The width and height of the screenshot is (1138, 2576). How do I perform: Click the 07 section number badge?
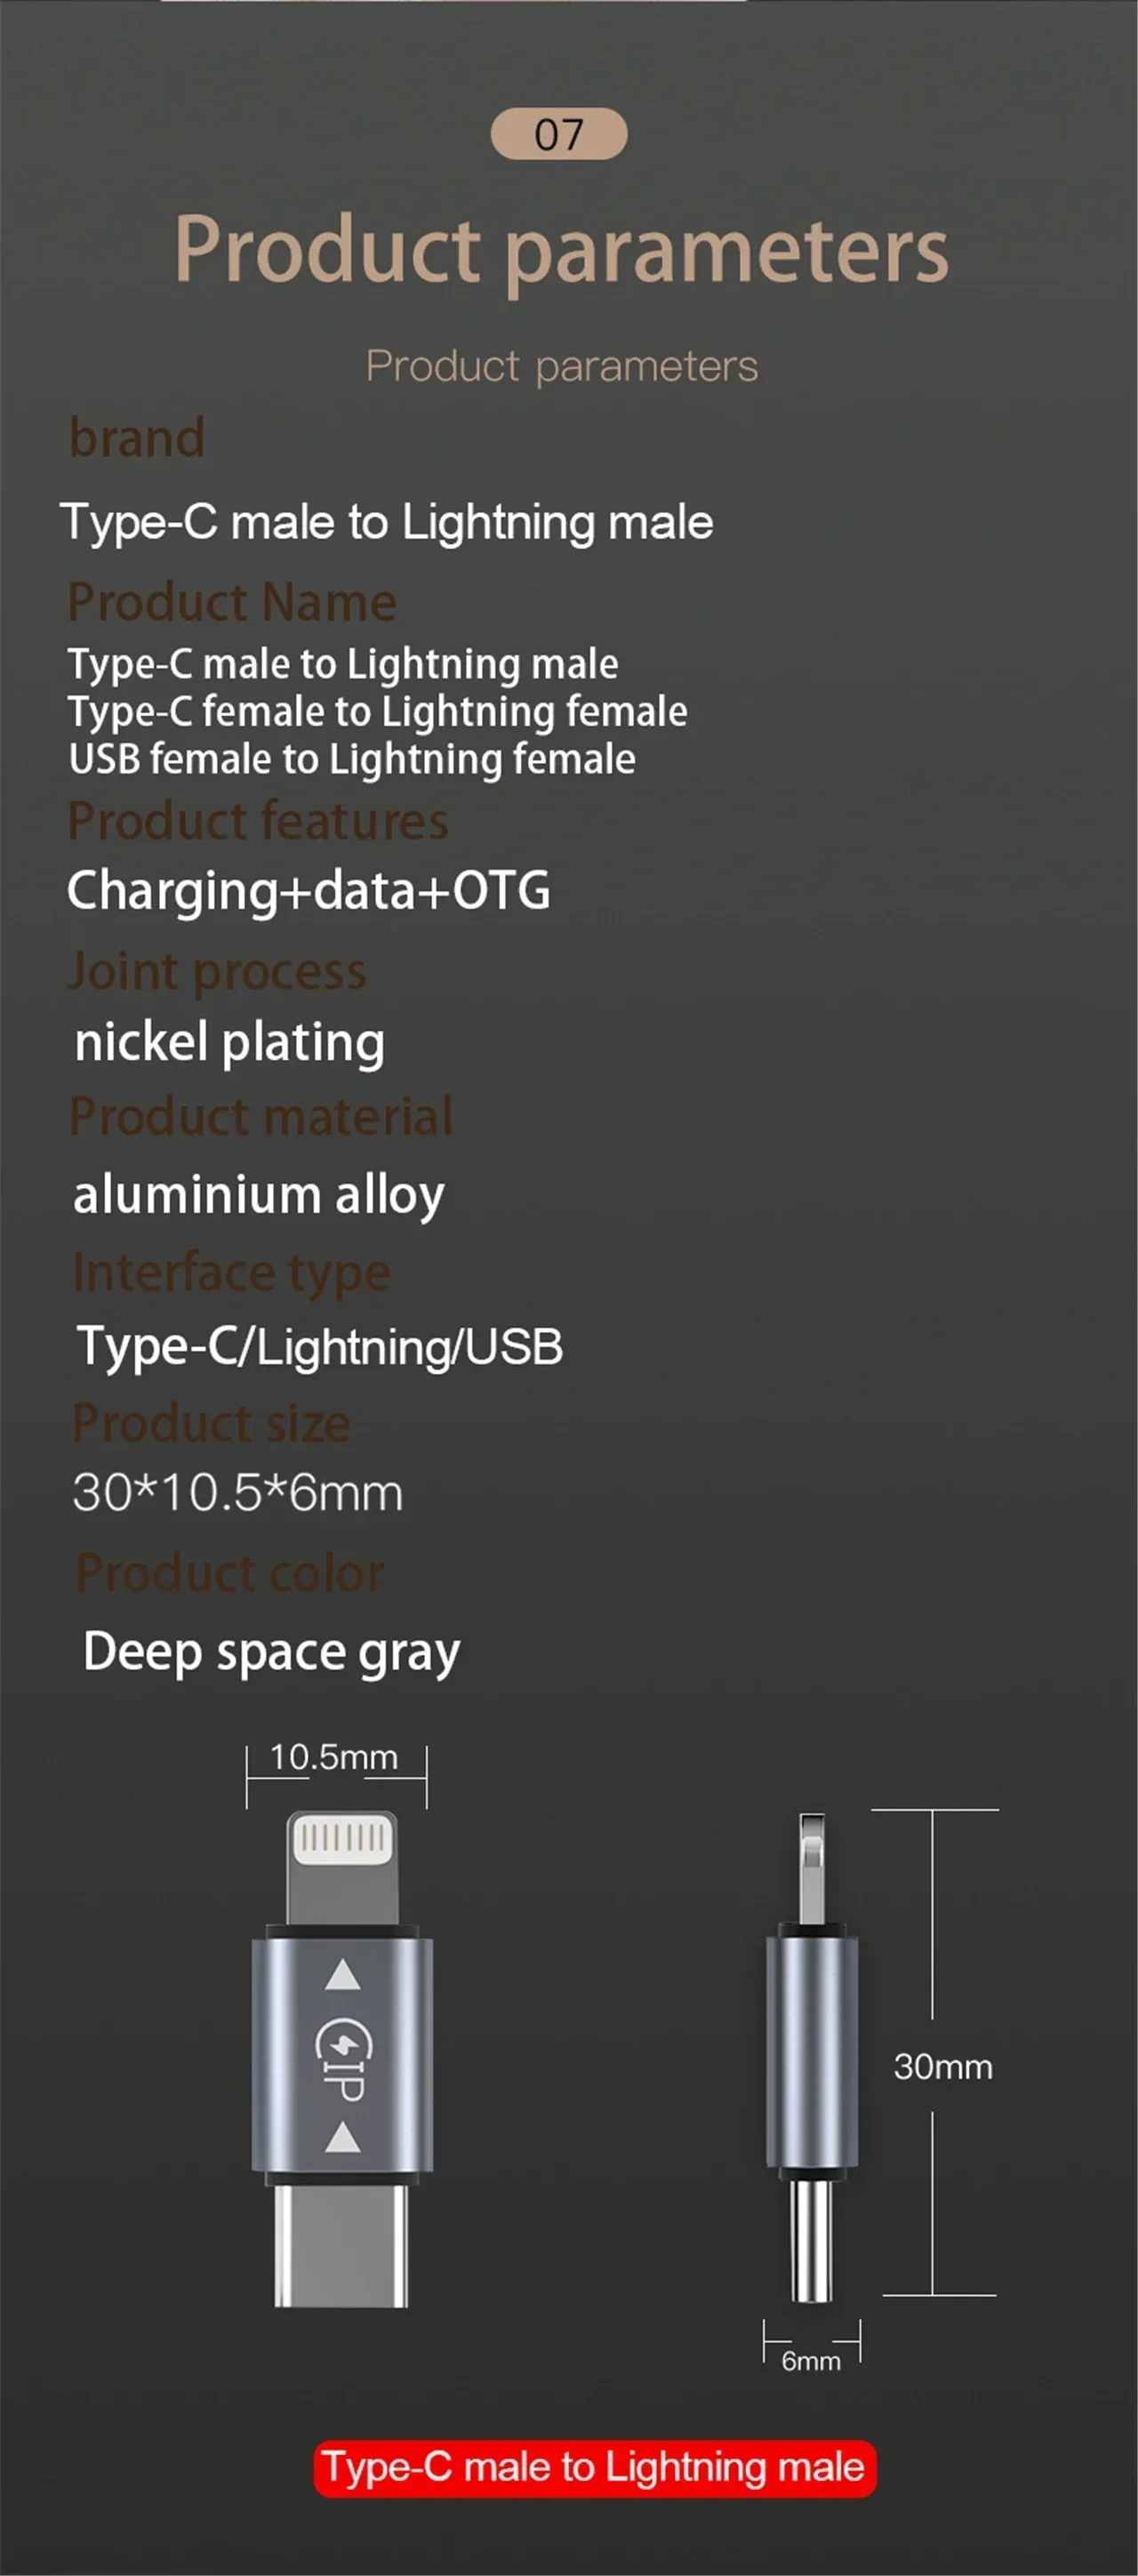pos(559,134)
